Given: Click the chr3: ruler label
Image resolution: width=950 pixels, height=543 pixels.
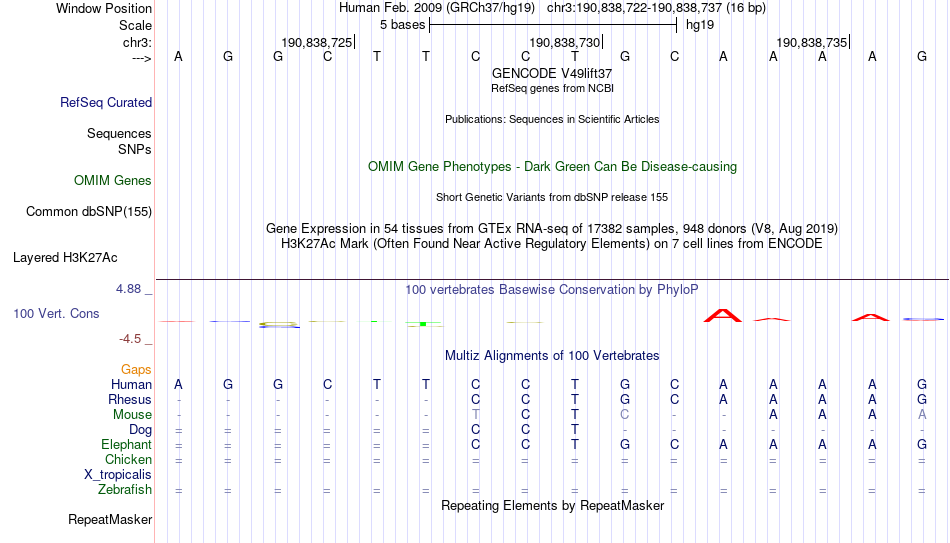Looking at the screenshot, I should point(137,42).
